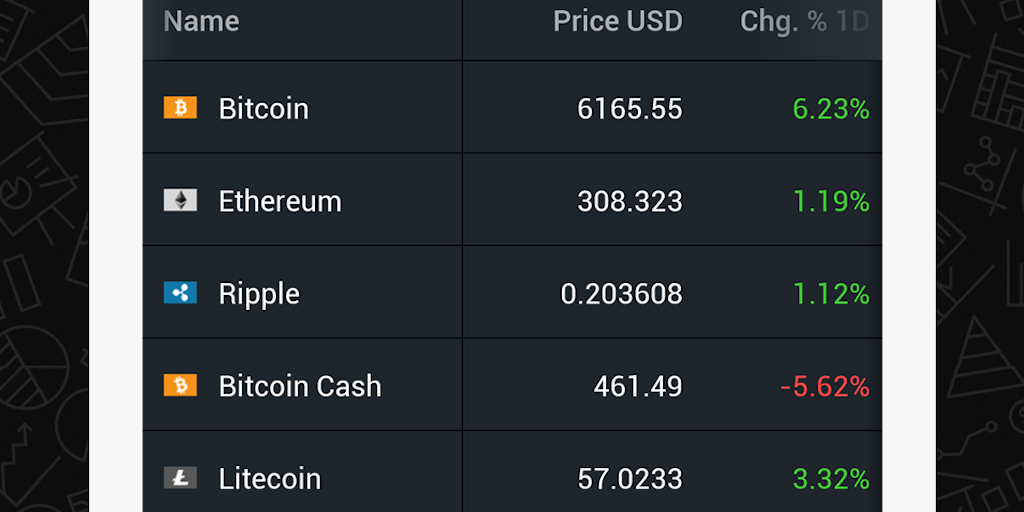Click the Ethereum diamond icon

(180, 200)
